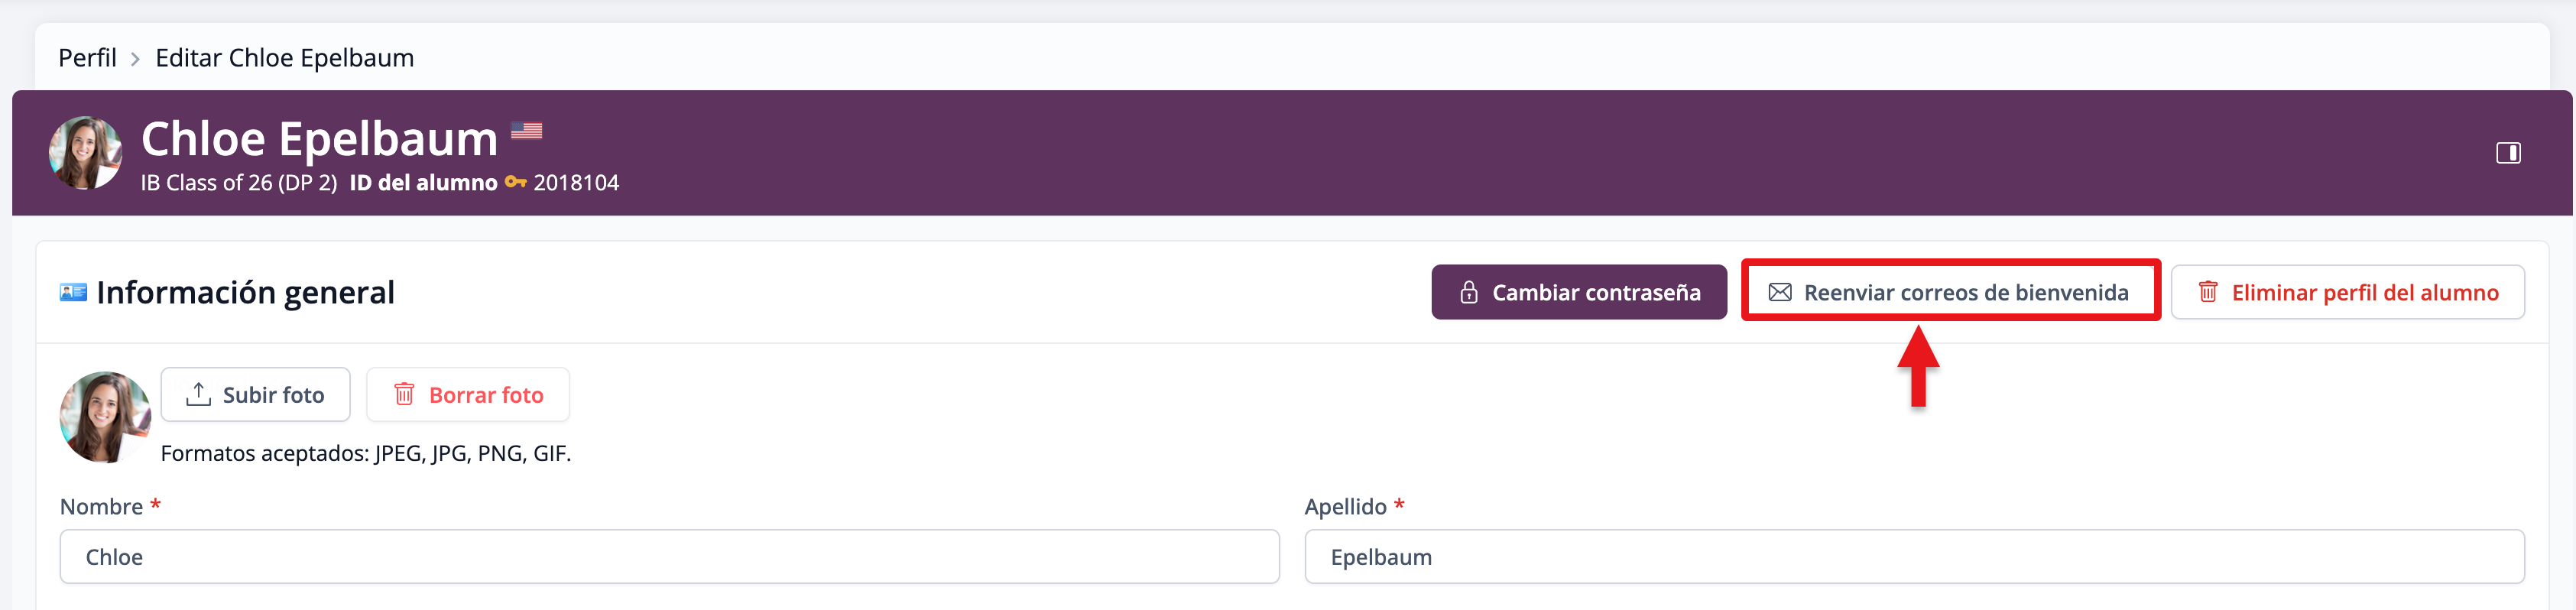Viewport: 2576px width, 610px height.
Task: Click the Nombre field containing Chloe
Action: 669,557
